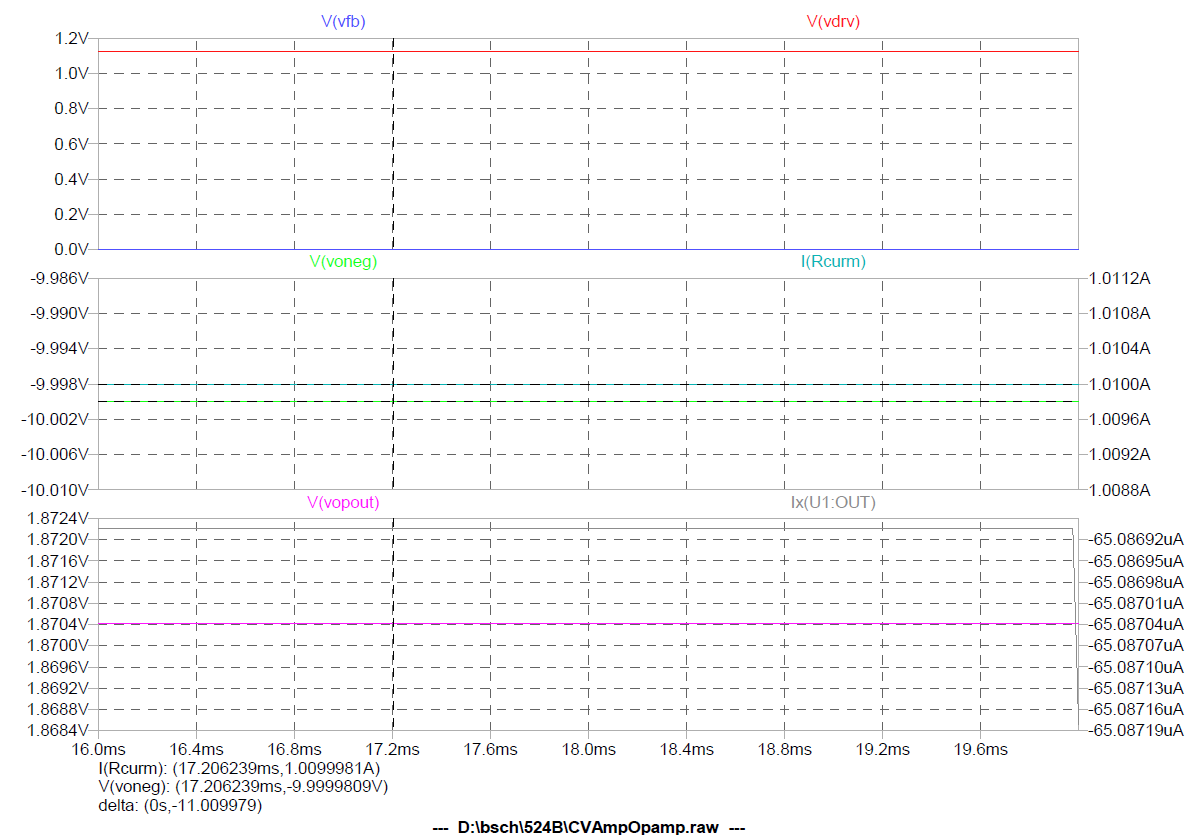This screenshot has width=1200, height=840.
Task: Click the 0.6V axis label in top pane
Action: (x=73, y=143)
